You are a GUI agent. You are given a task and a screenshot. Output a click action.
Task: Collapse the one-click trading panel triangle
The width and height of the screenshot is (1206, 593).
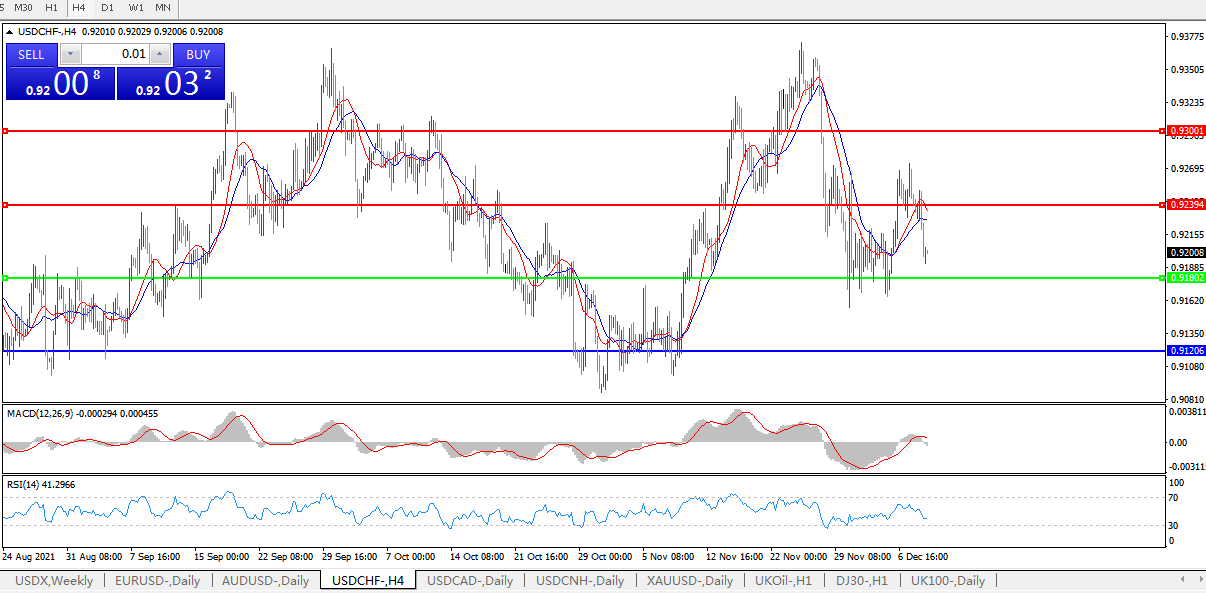[x=10, y=32]
